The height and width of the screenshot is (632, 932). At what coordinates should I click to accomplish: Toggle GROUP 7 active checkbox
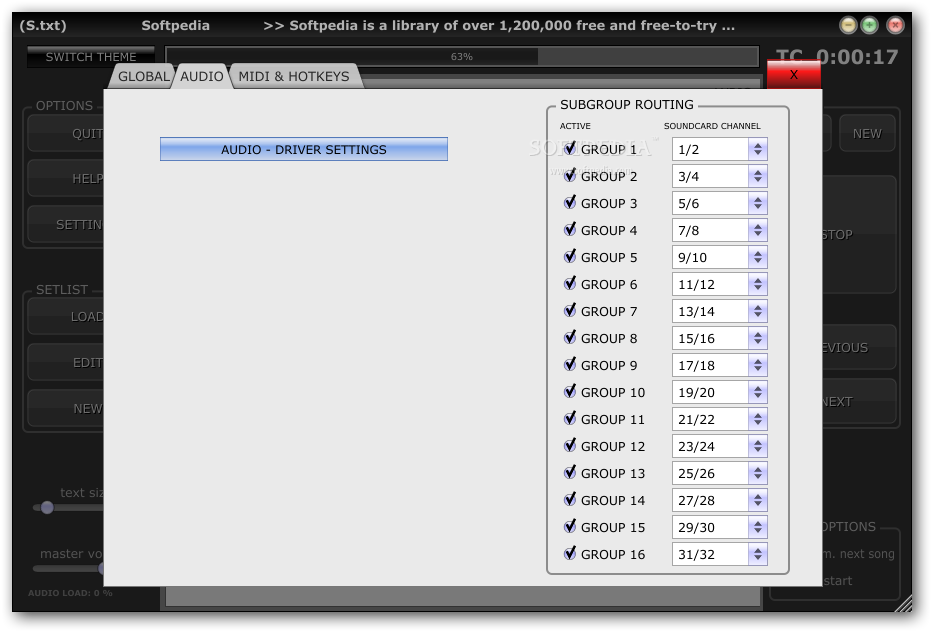pos(569,311)
